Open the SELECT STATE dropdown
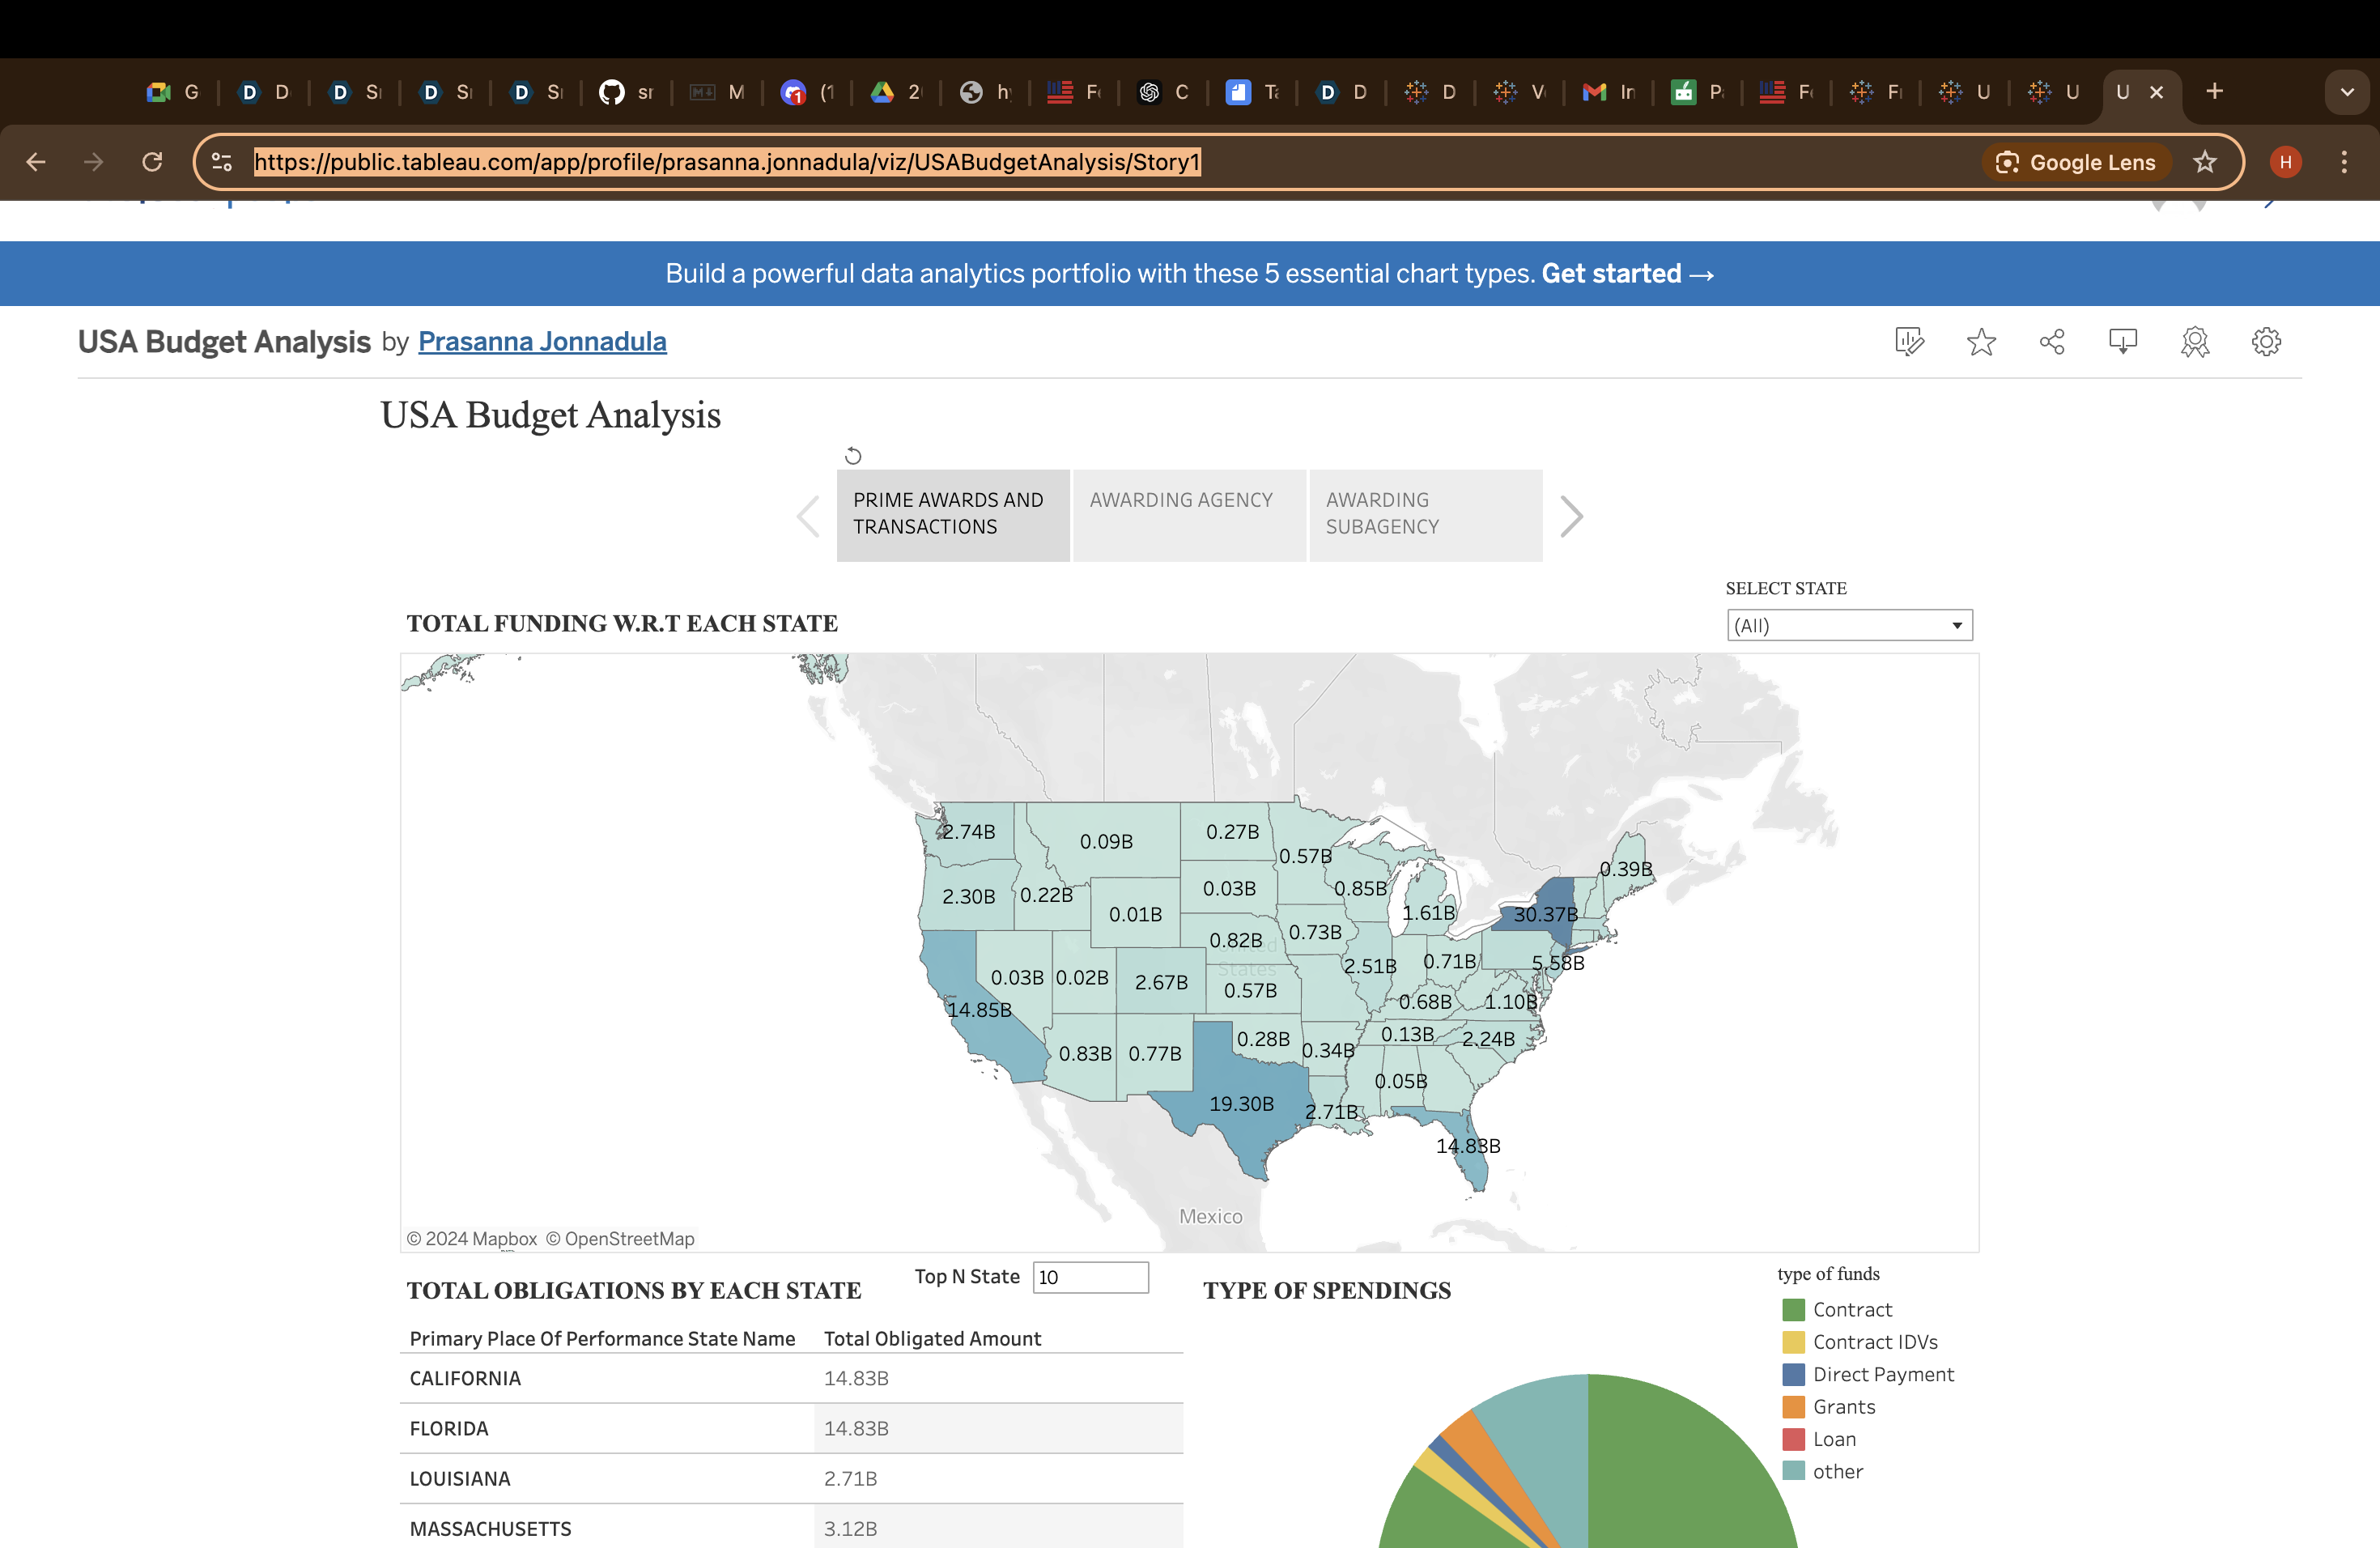Viewport: 2380px width, 1548px height. [x=1848, y=626]
